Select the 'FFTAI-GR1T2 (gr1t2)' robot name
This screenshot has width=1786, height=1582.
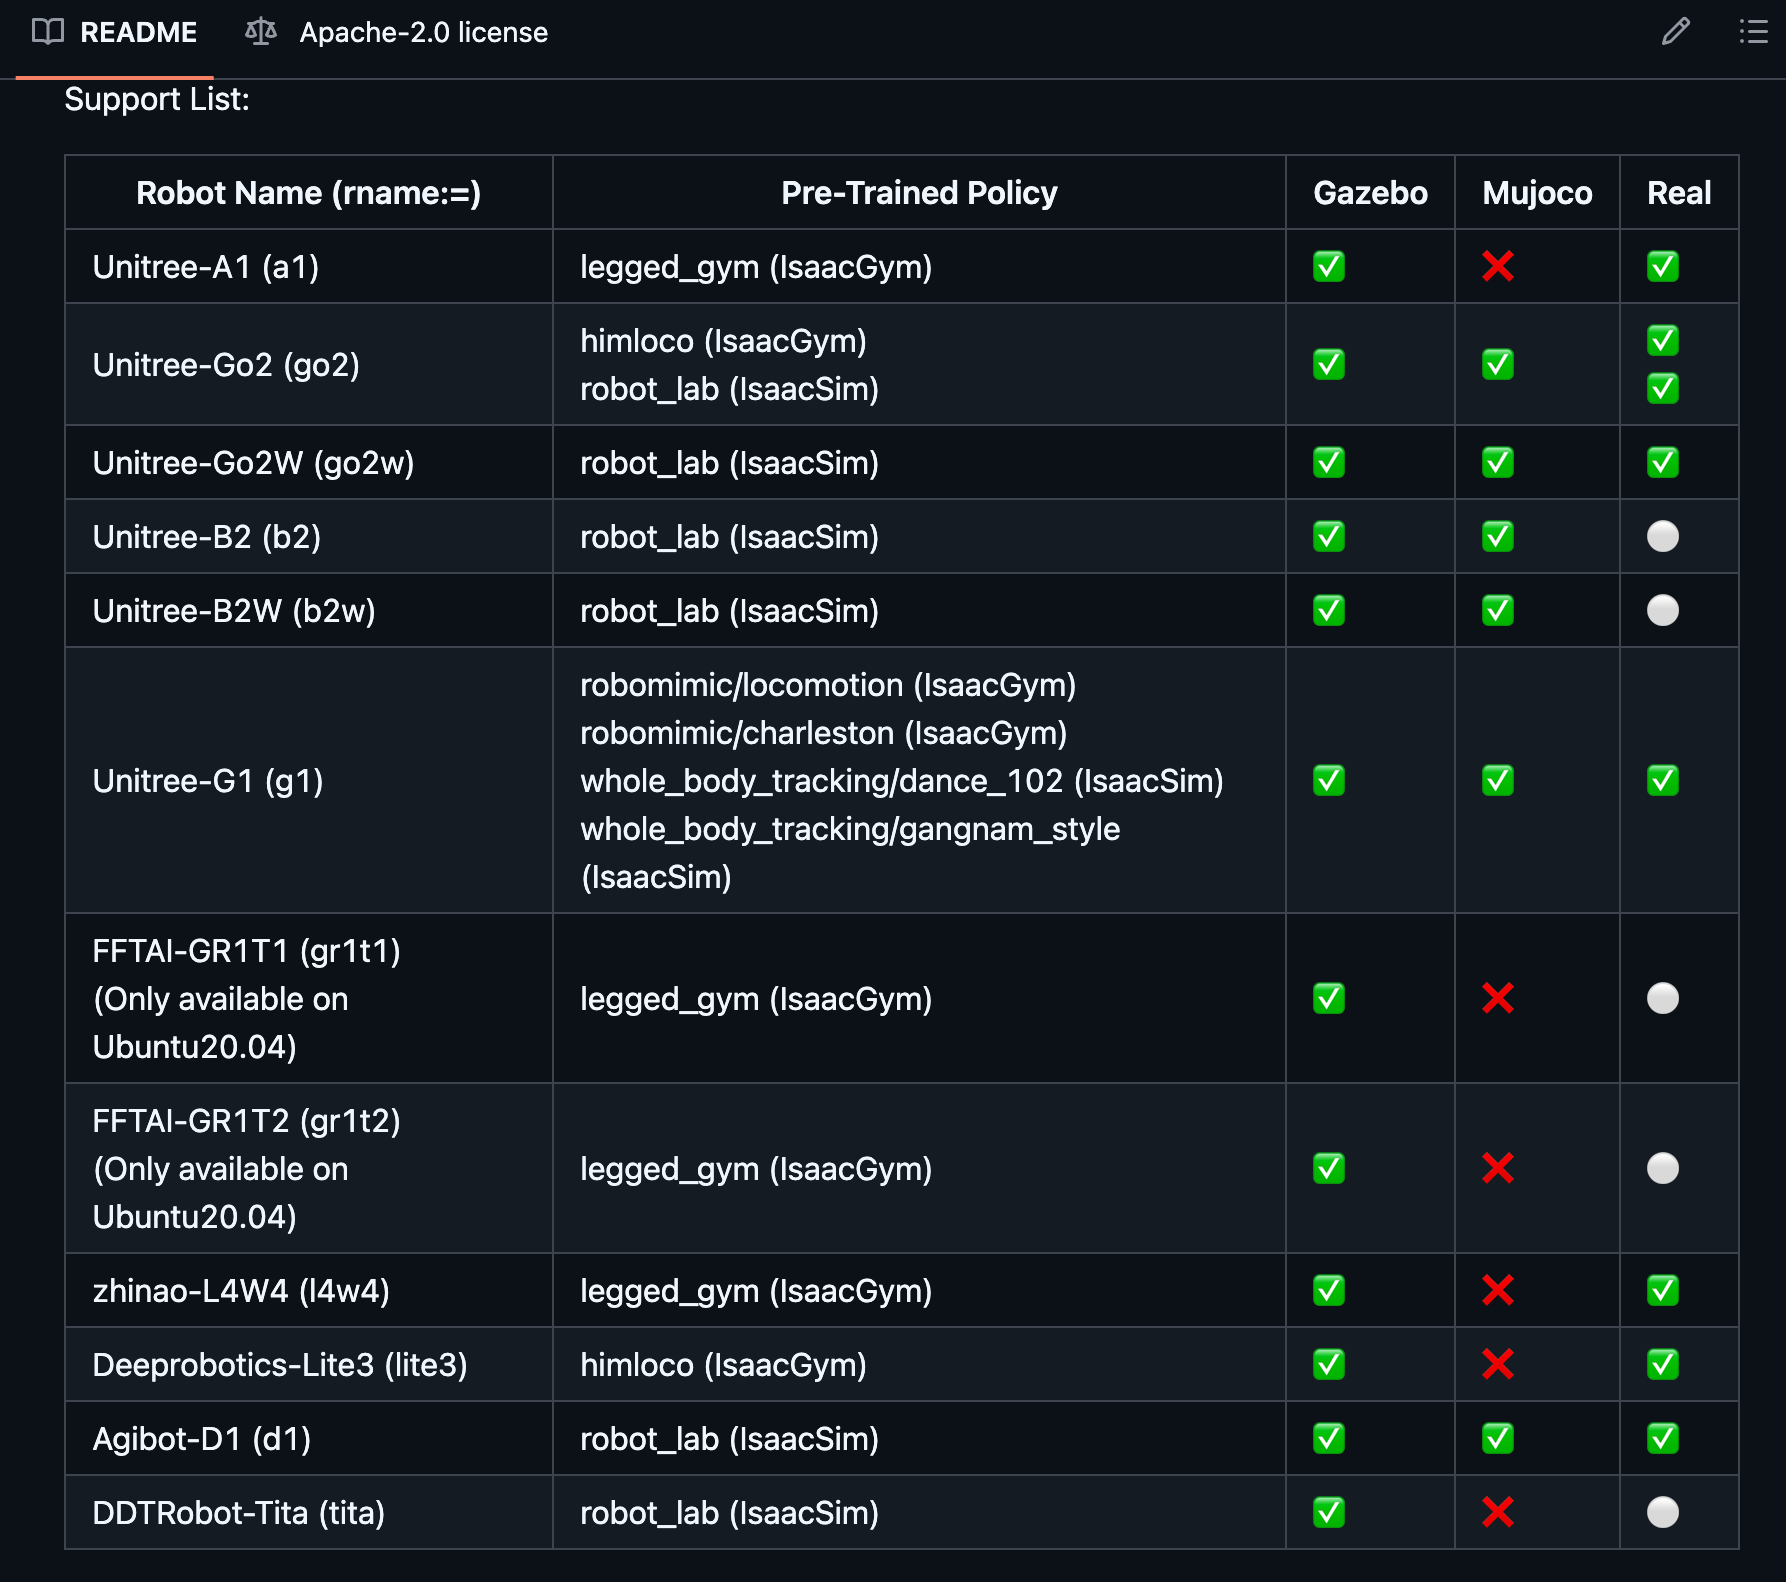pyautogui.click(x=246, y=1121)
